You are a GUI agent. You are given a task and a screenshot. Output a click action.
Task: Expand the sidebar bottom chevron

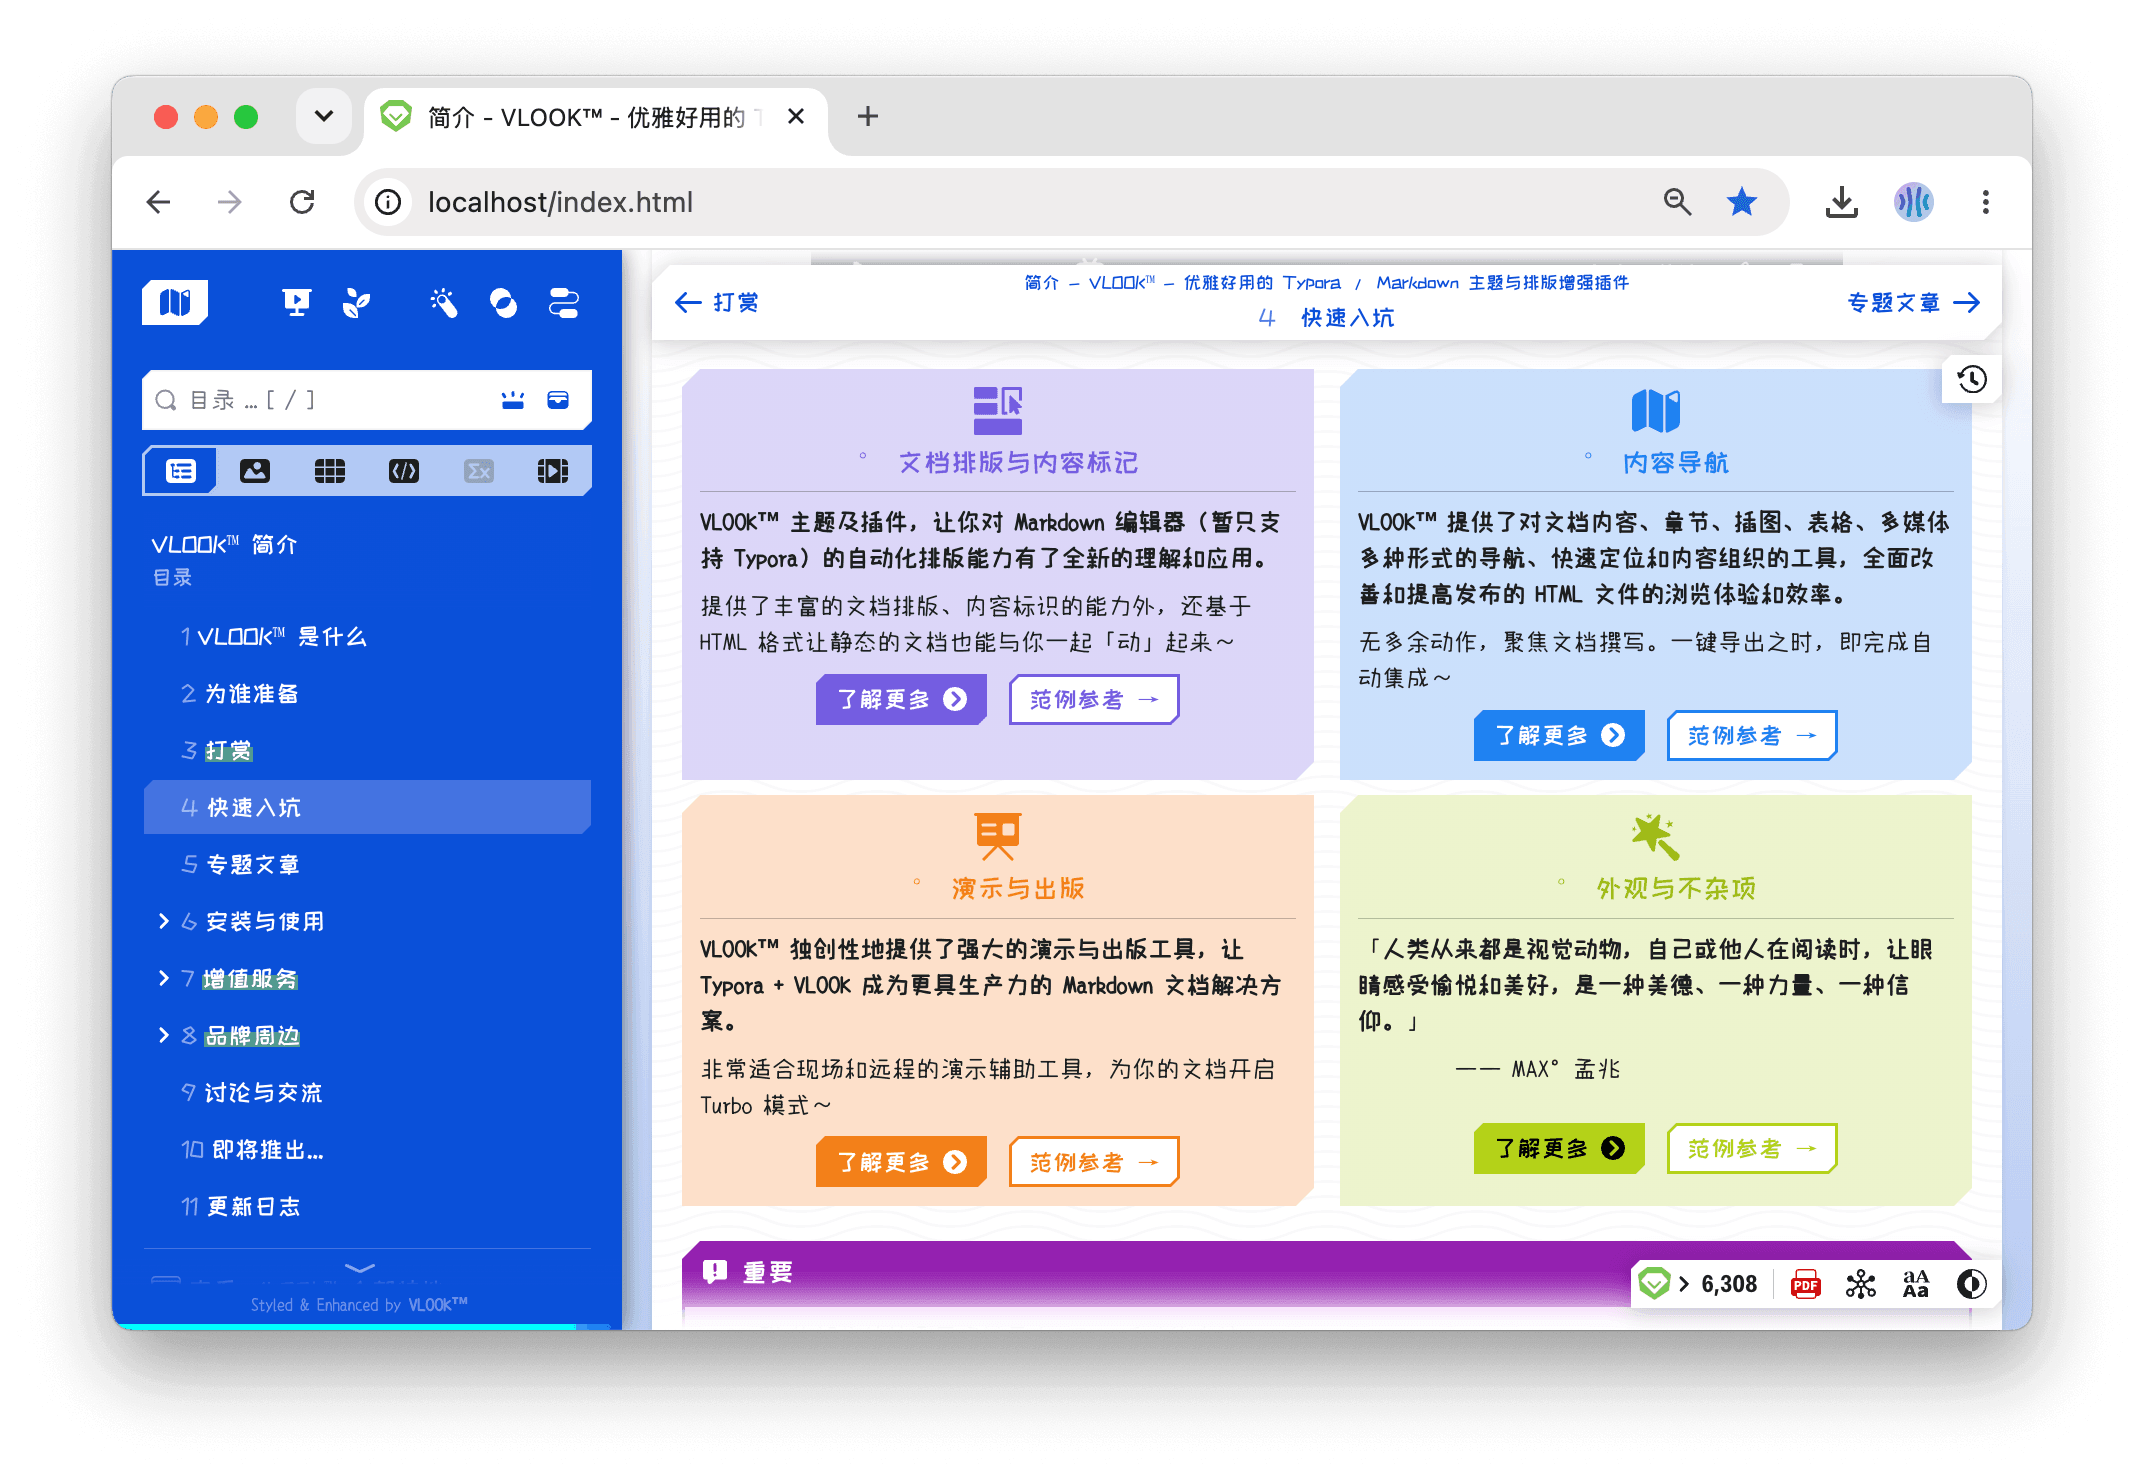click(x=360, y=1268)
